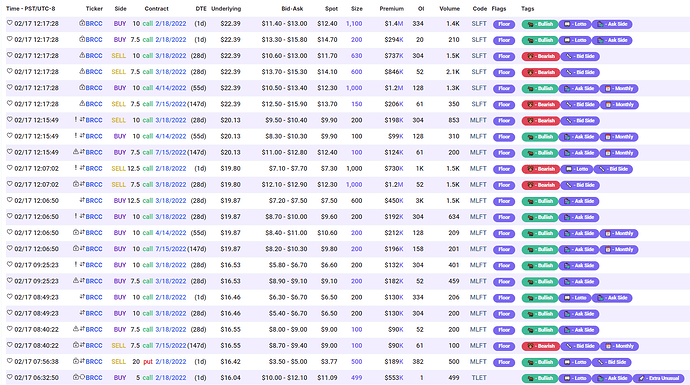Click Monthly tag on 08:40:22 SELL row

pyautogui.click(x=619, y=346)
